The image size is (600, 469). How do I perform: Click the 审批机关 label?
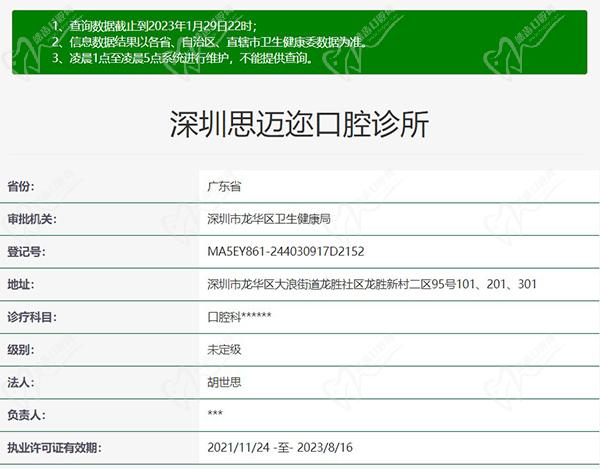click(32, 219)
